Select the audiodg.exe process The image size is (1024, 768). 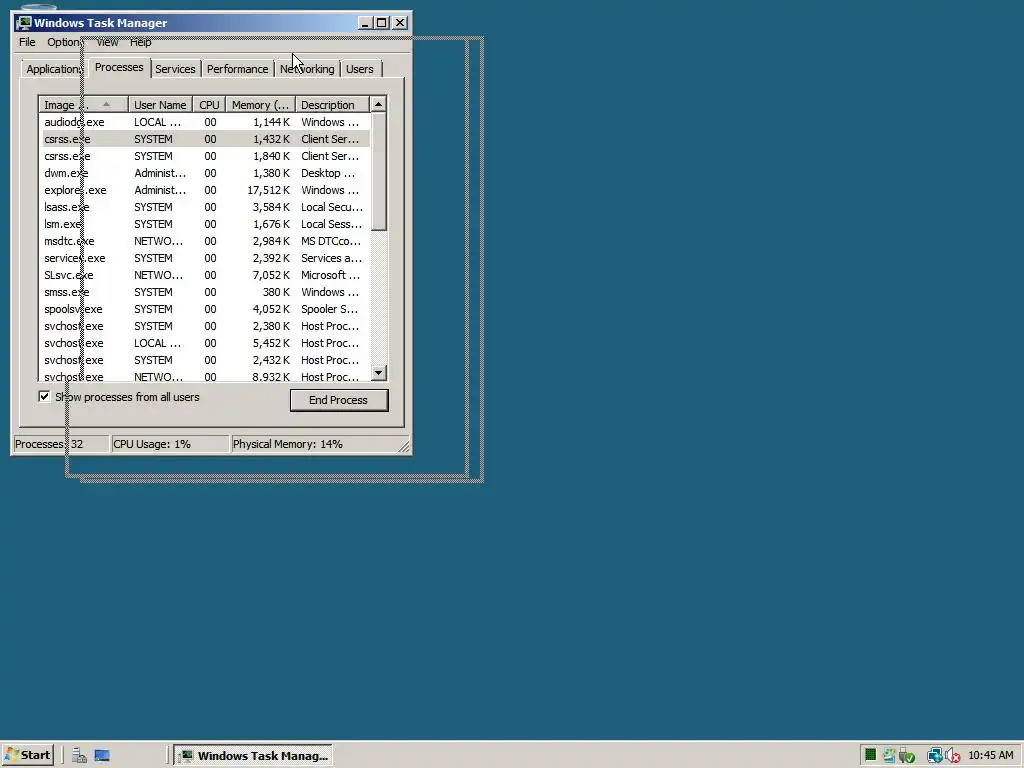coord(204,122)
